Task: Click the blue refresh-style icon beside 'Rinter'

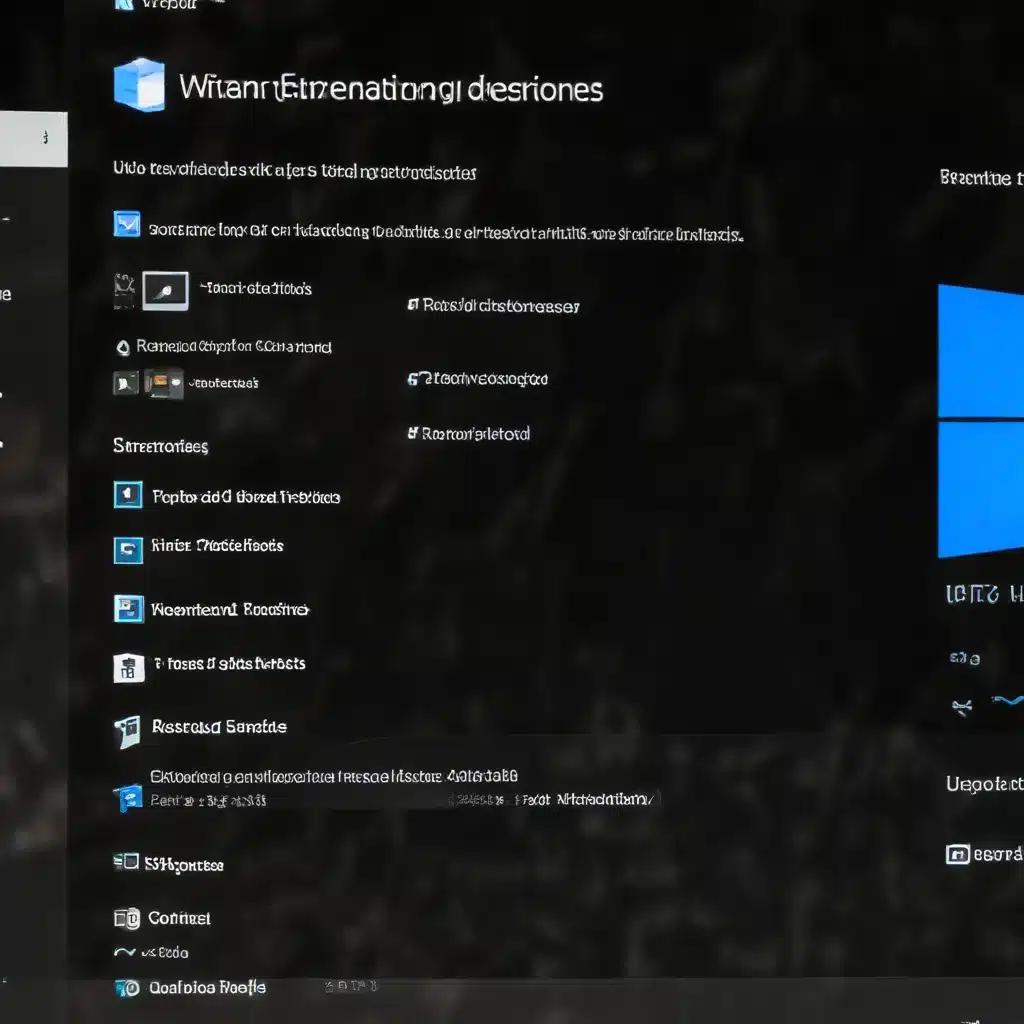Action: [128, 550]
